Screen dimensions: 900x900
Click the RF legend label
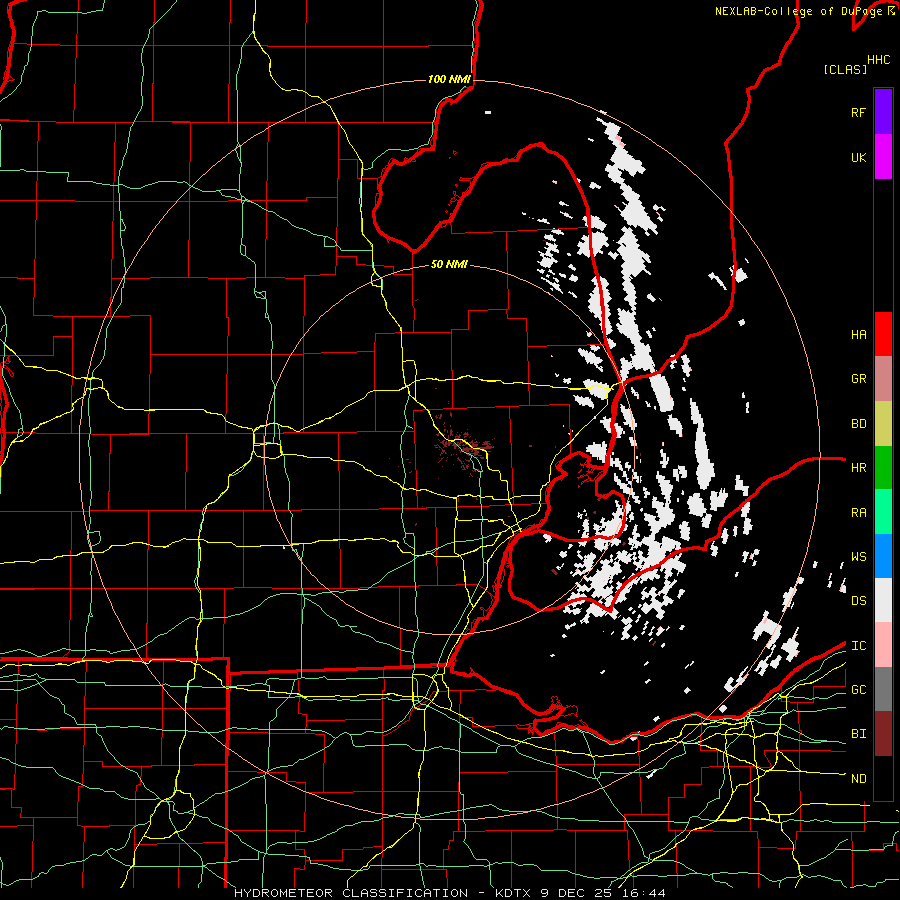pyautogui.click(x=859, y=112)
